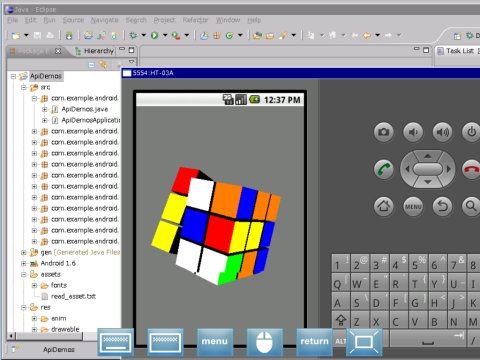480x360 pixels.
Task: Select ApiDemosApplication file in the tree
Action: point(91,120)
